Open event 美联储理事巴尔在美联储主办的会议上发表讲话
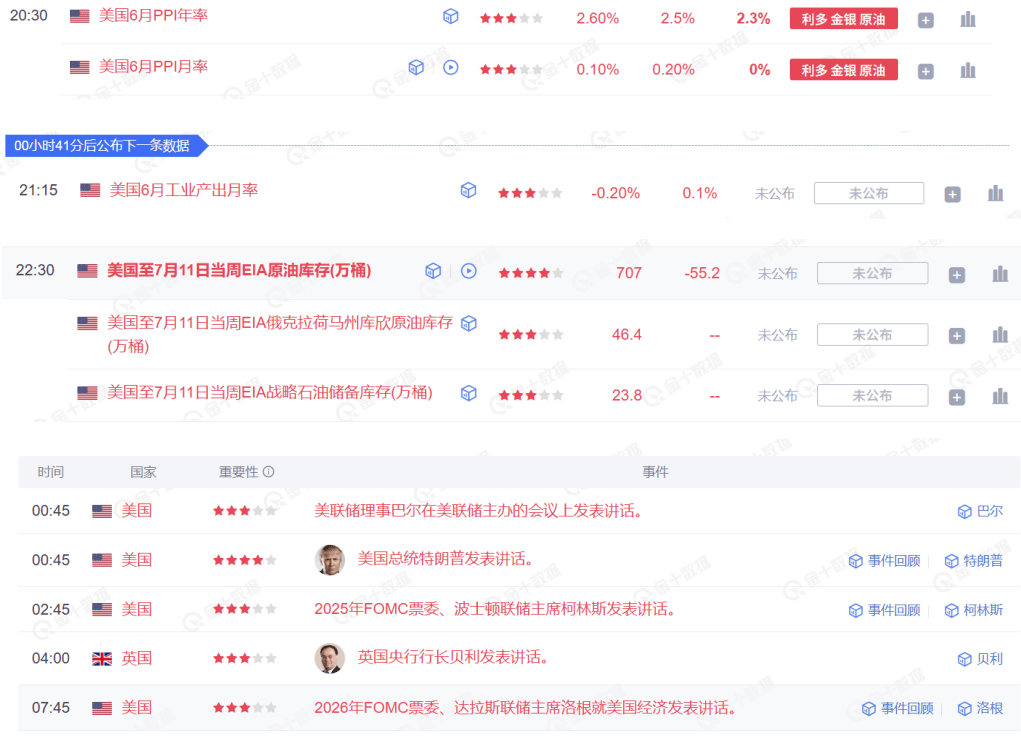 click(479, 511)
